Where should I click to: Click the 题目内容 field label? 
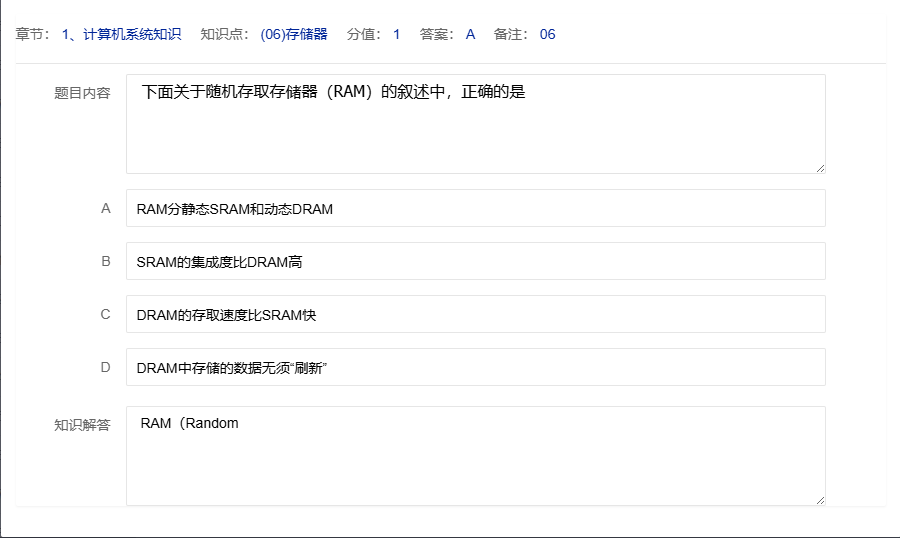pyautogui.click(x=82, y=93)
